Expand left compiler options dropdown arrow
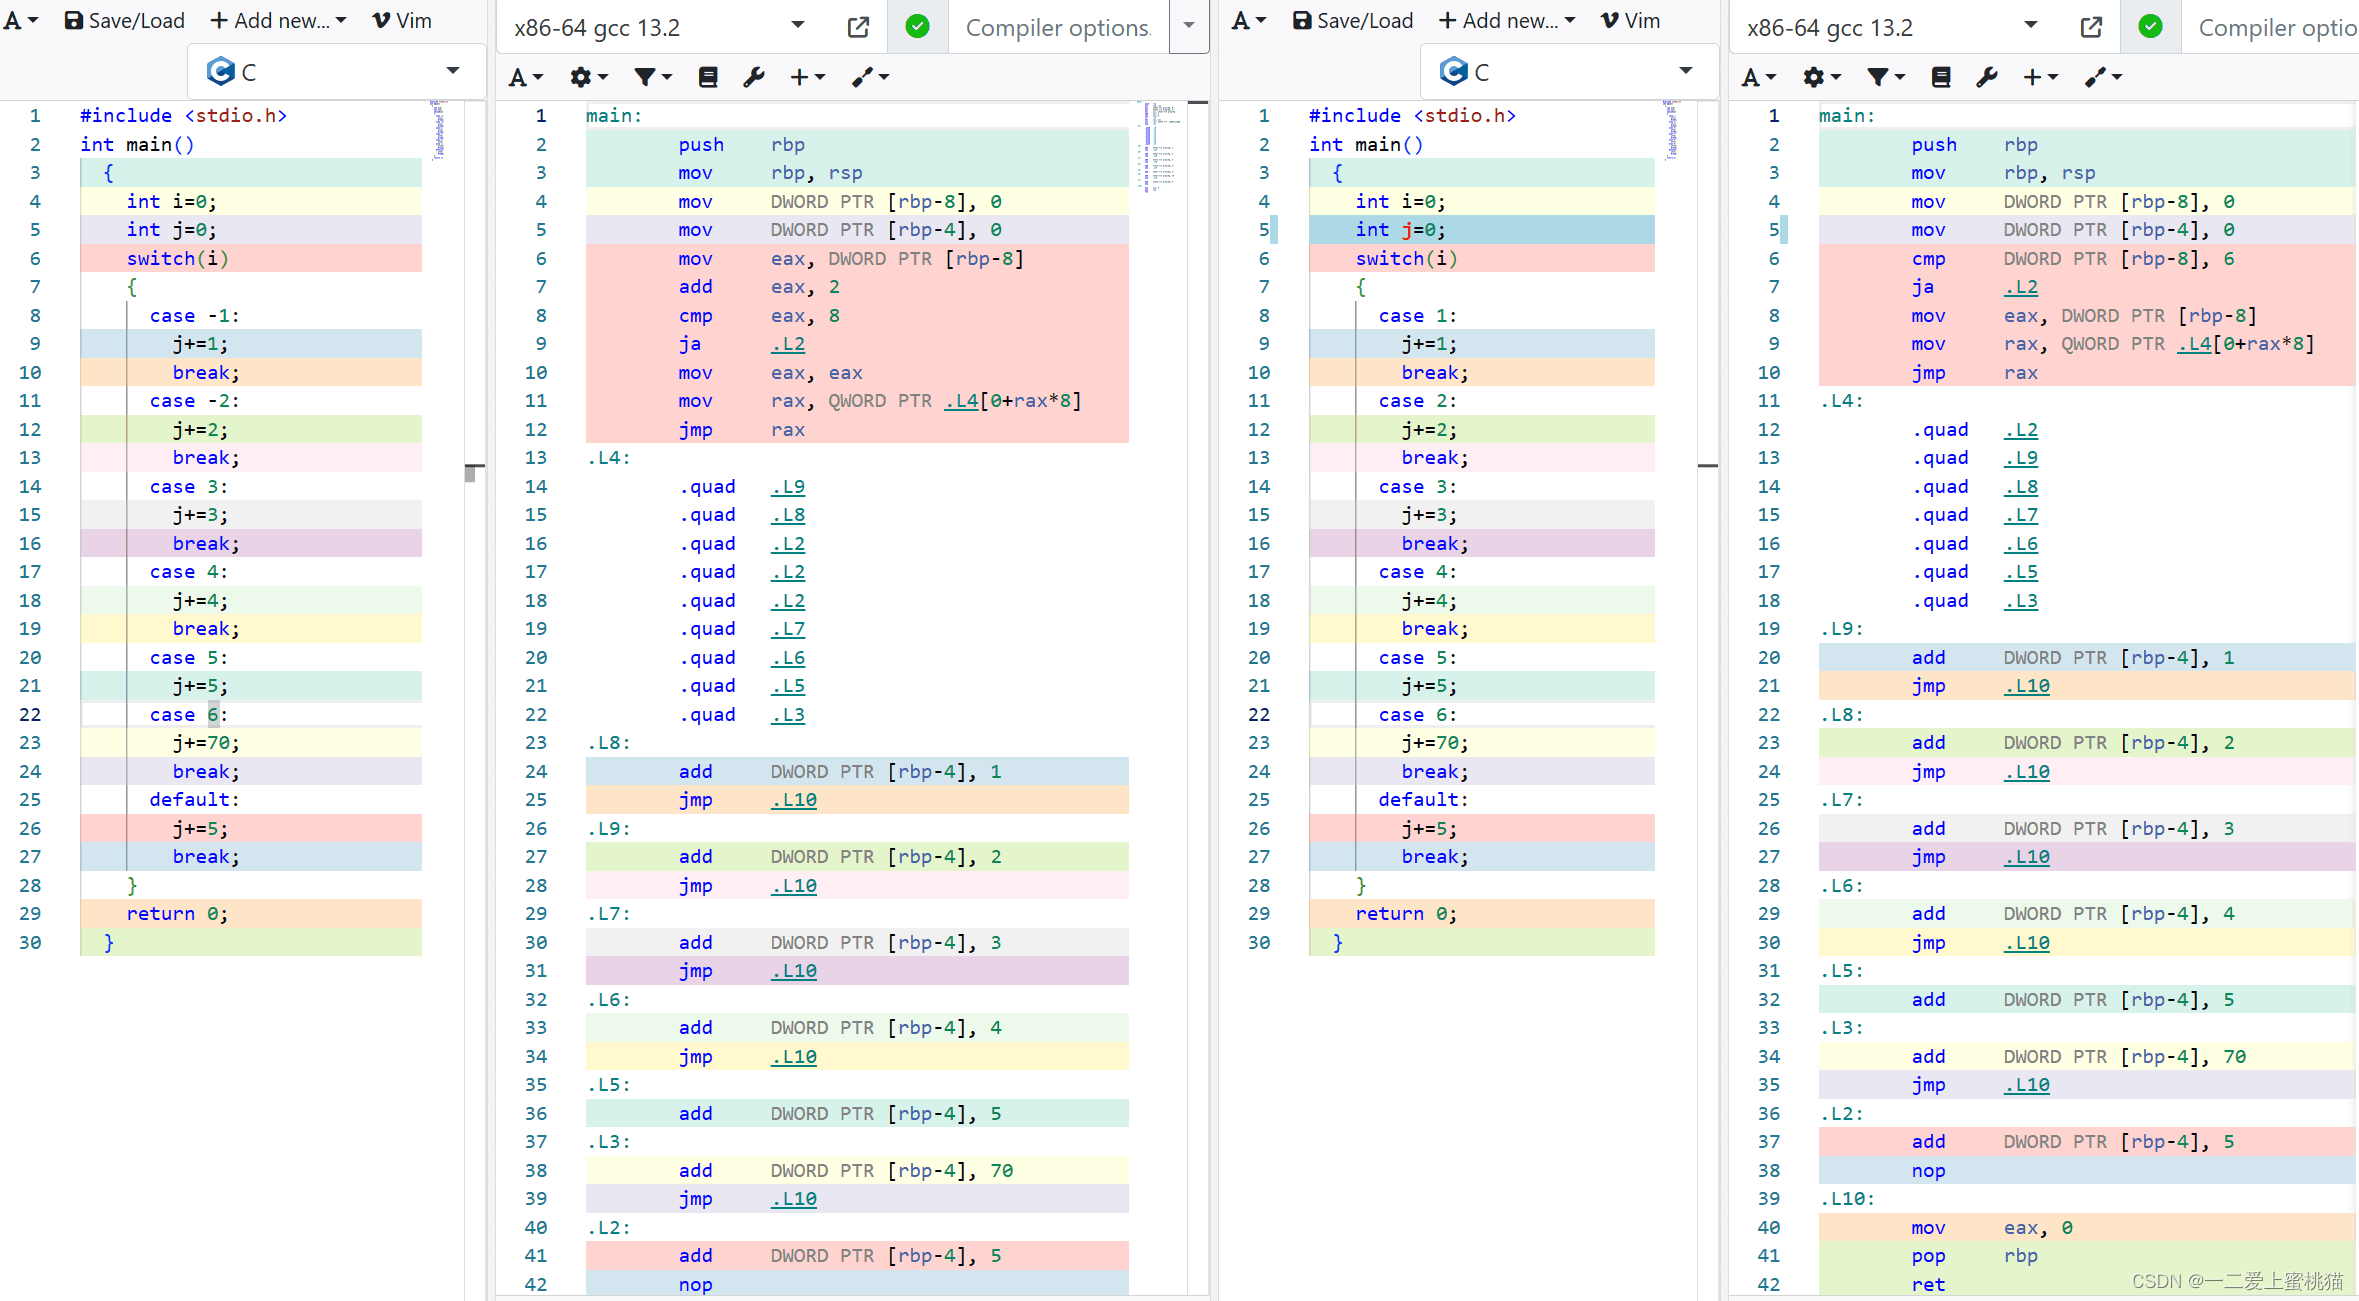This screenshot has width=2359, height=1301. pyautogui.click(x=1188, y=27)
